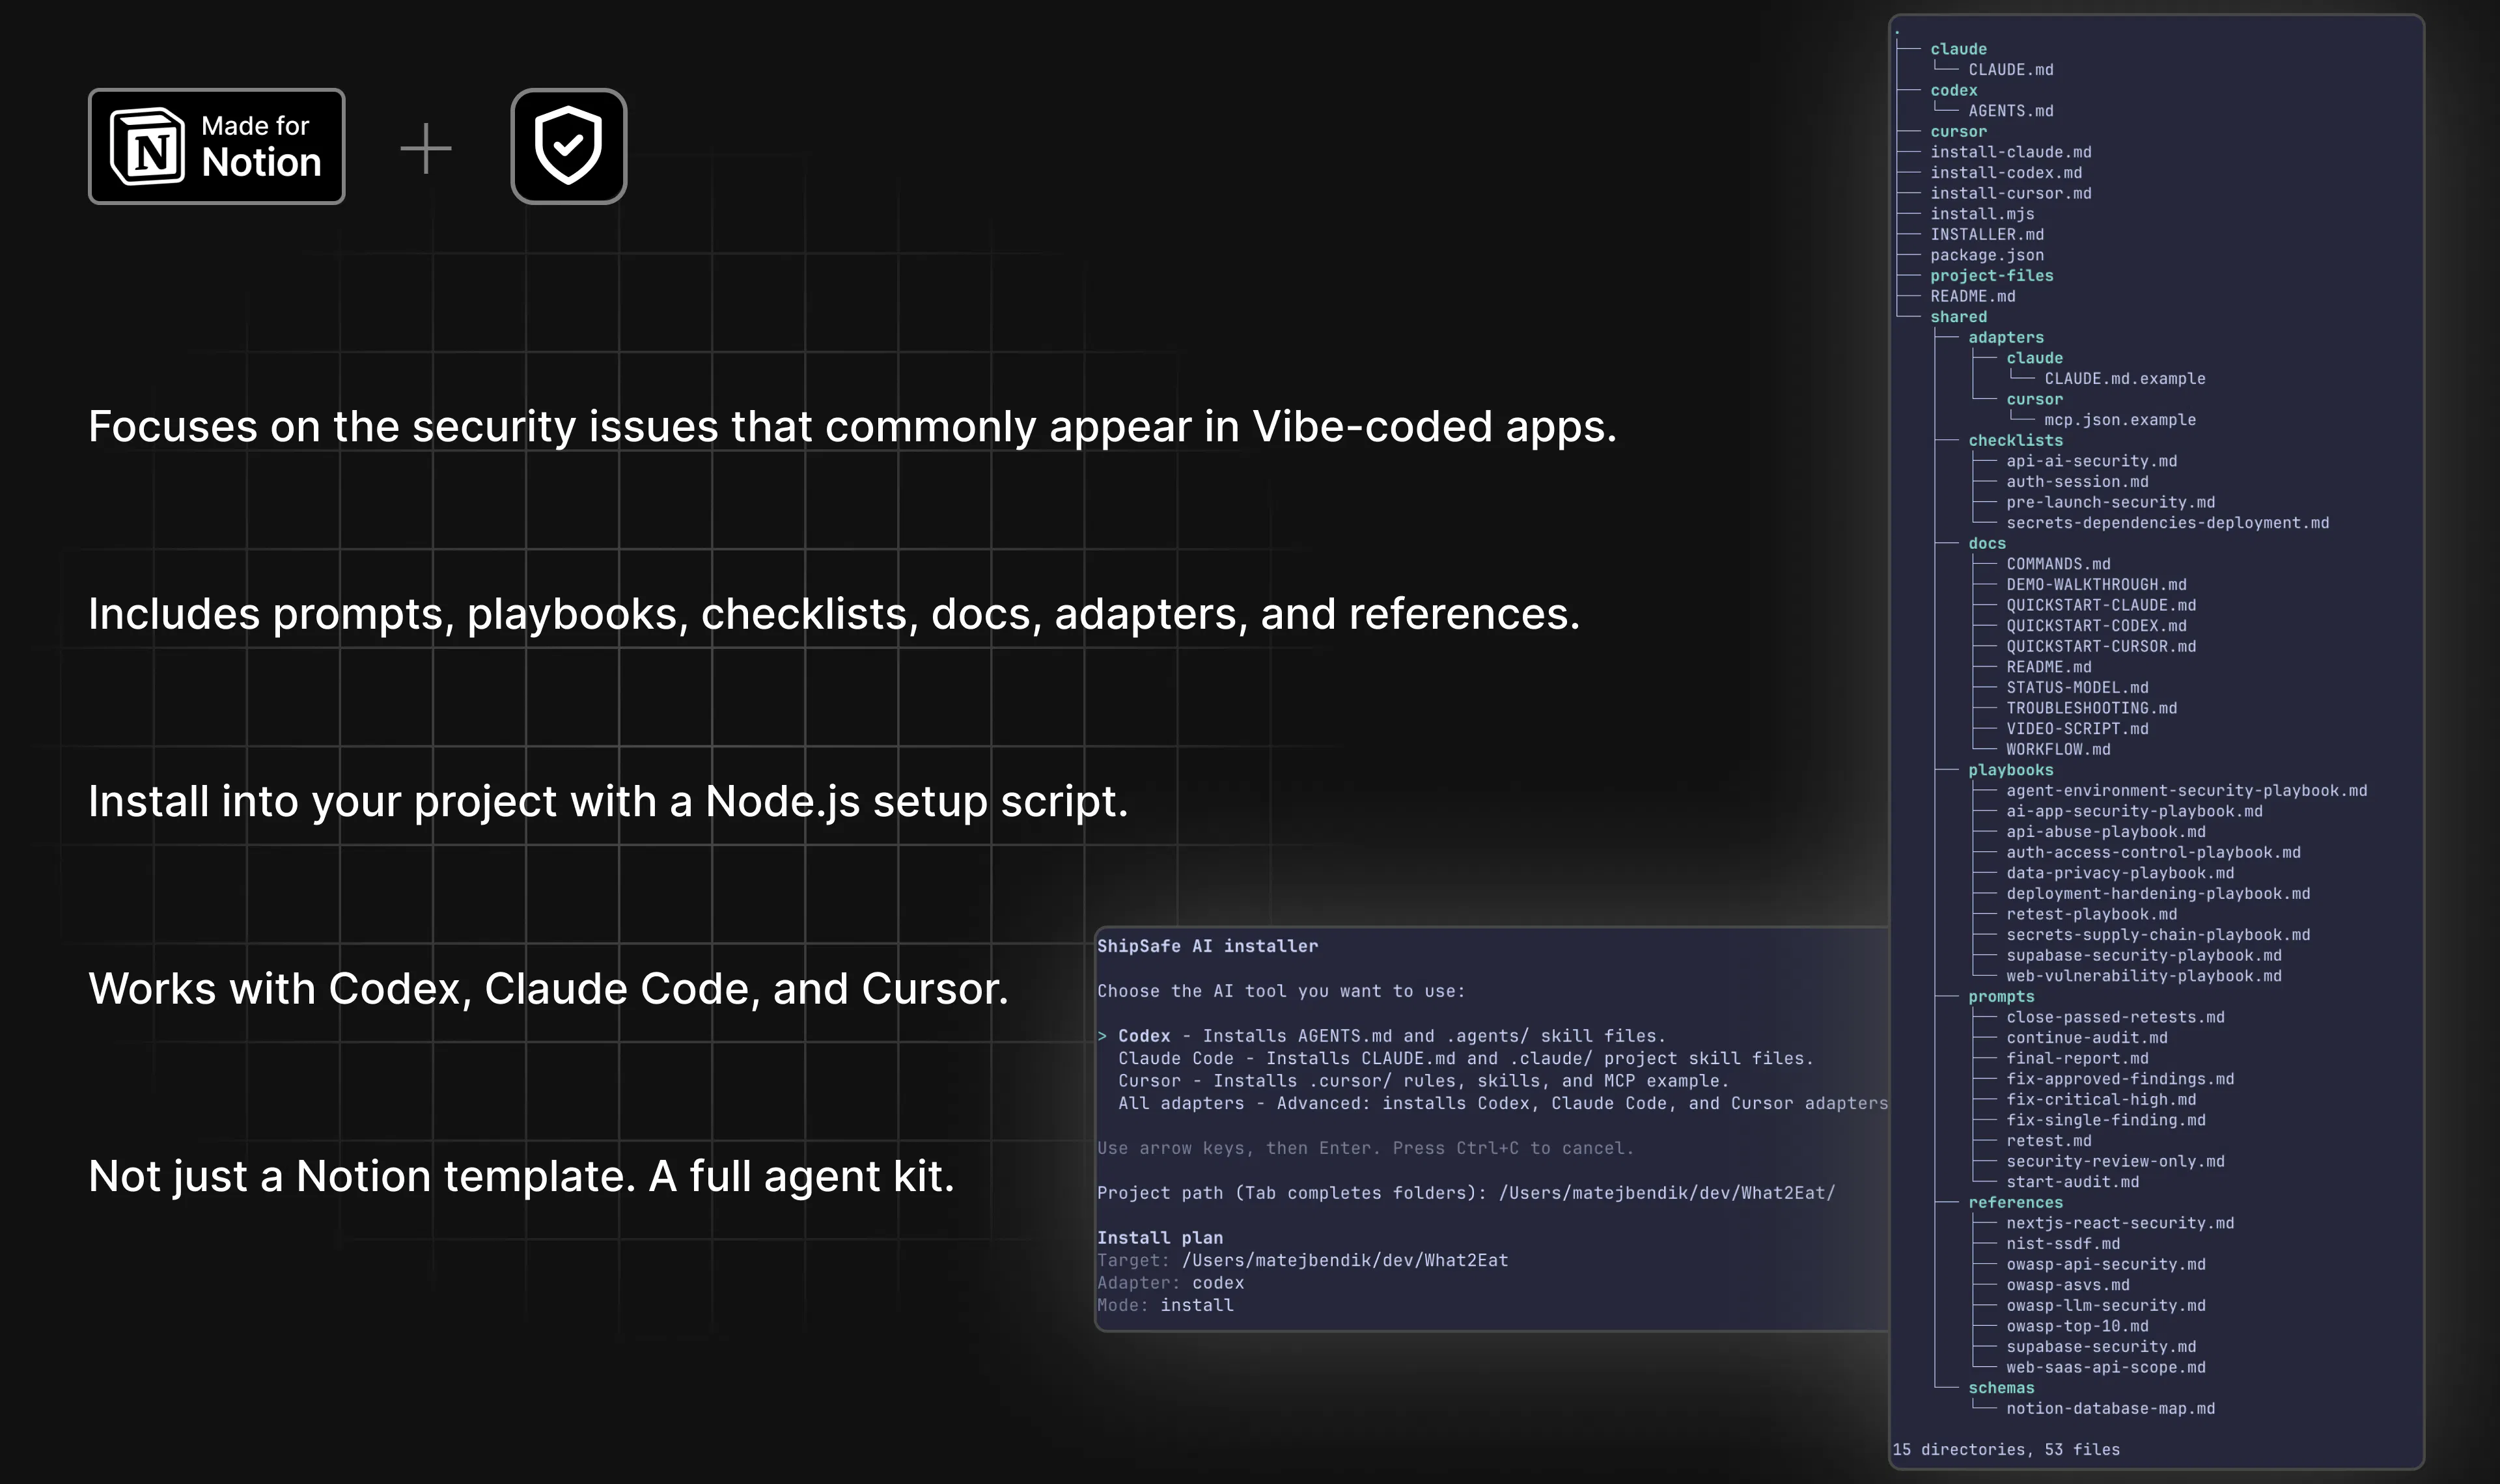This screenshot has width=2500, height=1484.
Task: Select the Cursor installer option line
Action: (x=1424, y=1081)
